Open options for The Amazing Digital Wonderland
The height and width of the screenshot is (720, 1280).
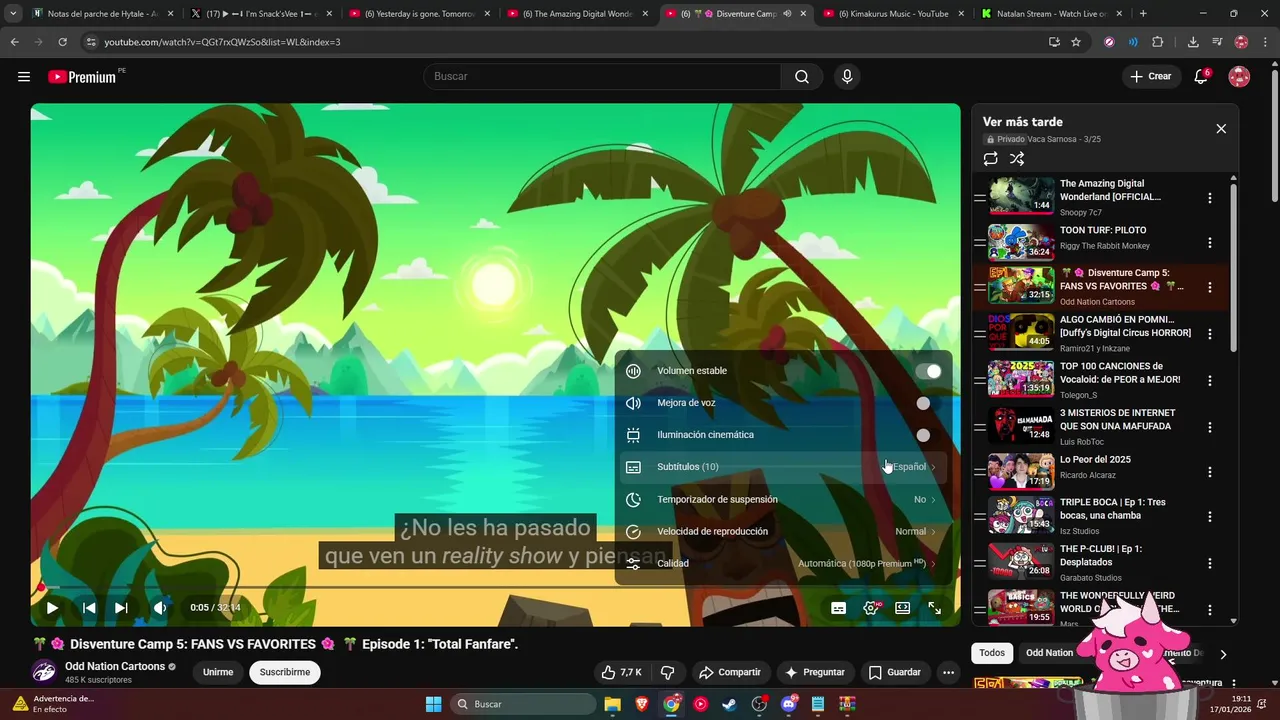[x=1210, y=198]
